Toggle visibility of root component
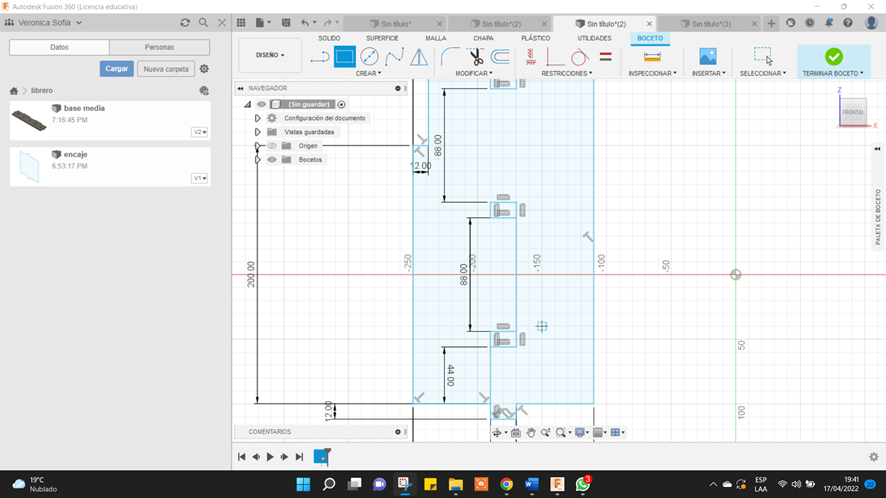Viewport: 886px width, 498px height. (261, 104)
